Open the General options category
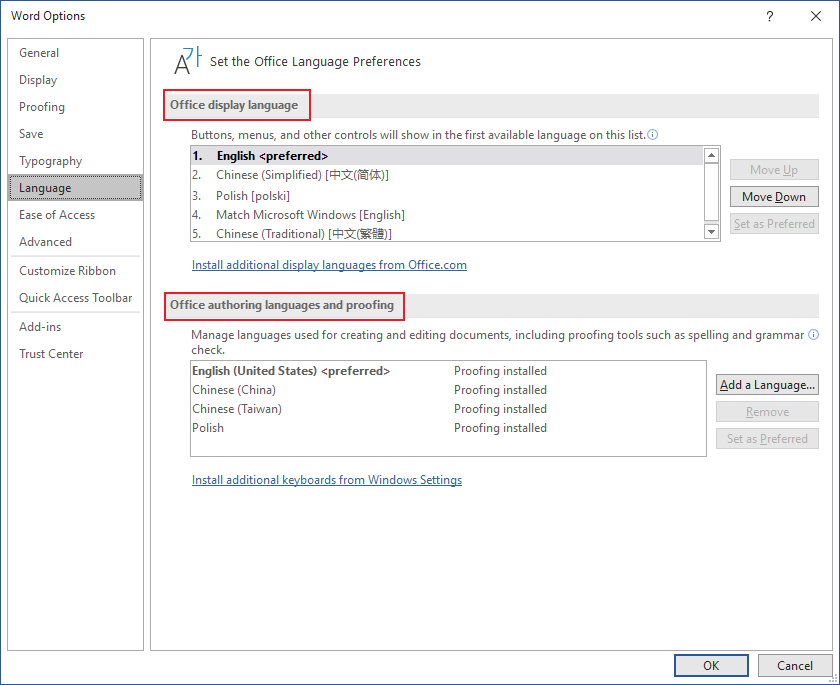Image resolution: width=840 pixels, height=685 pixels. point(76,53)
